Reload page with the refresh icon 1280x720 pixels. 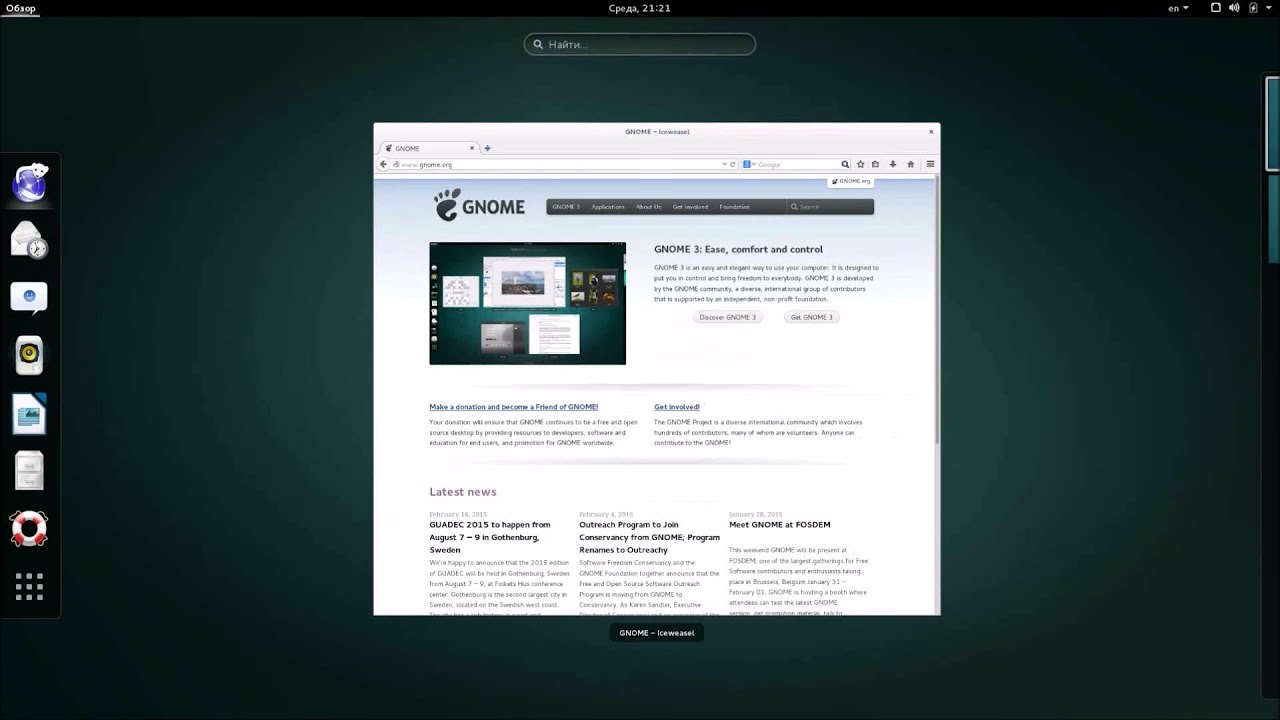(733, 164)
